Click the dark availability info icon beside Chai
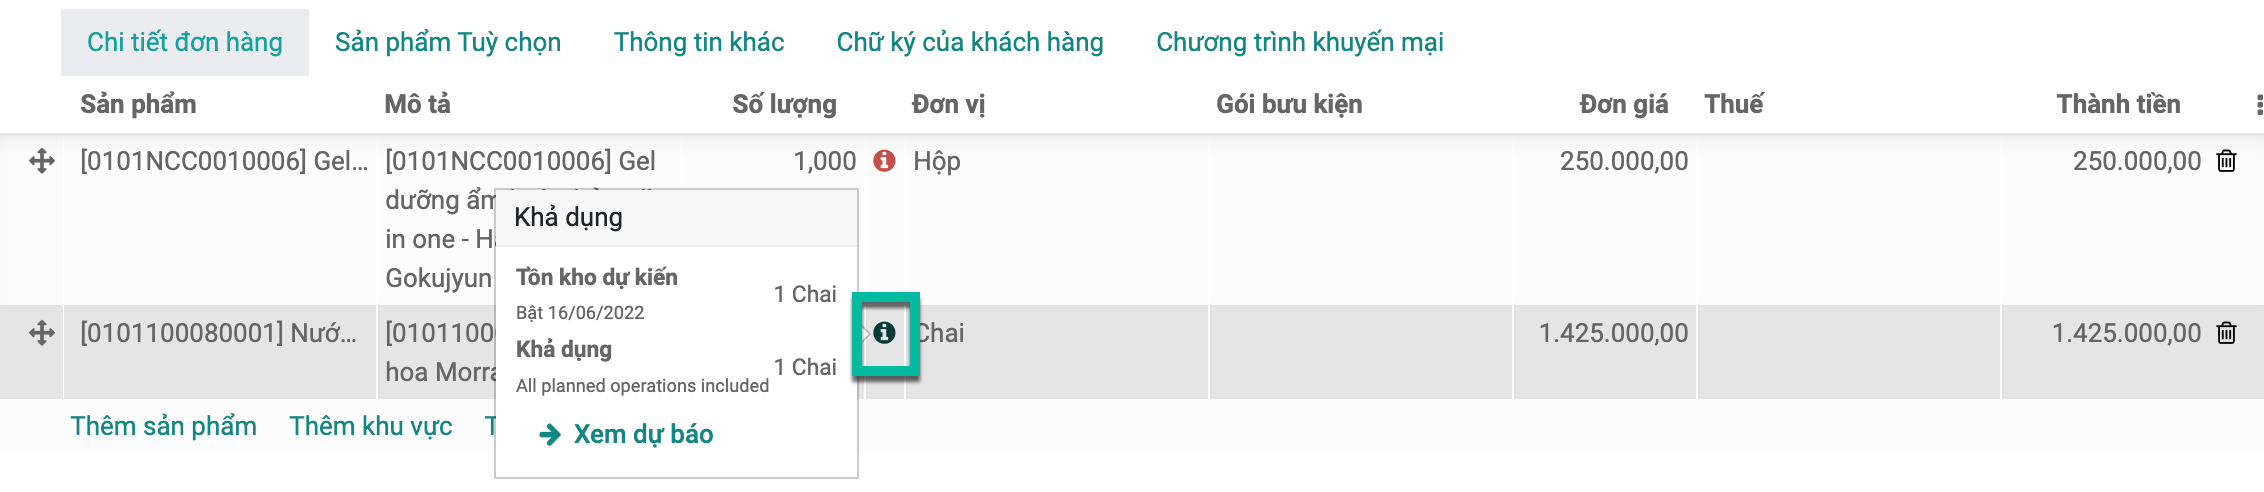 (884, 332)
